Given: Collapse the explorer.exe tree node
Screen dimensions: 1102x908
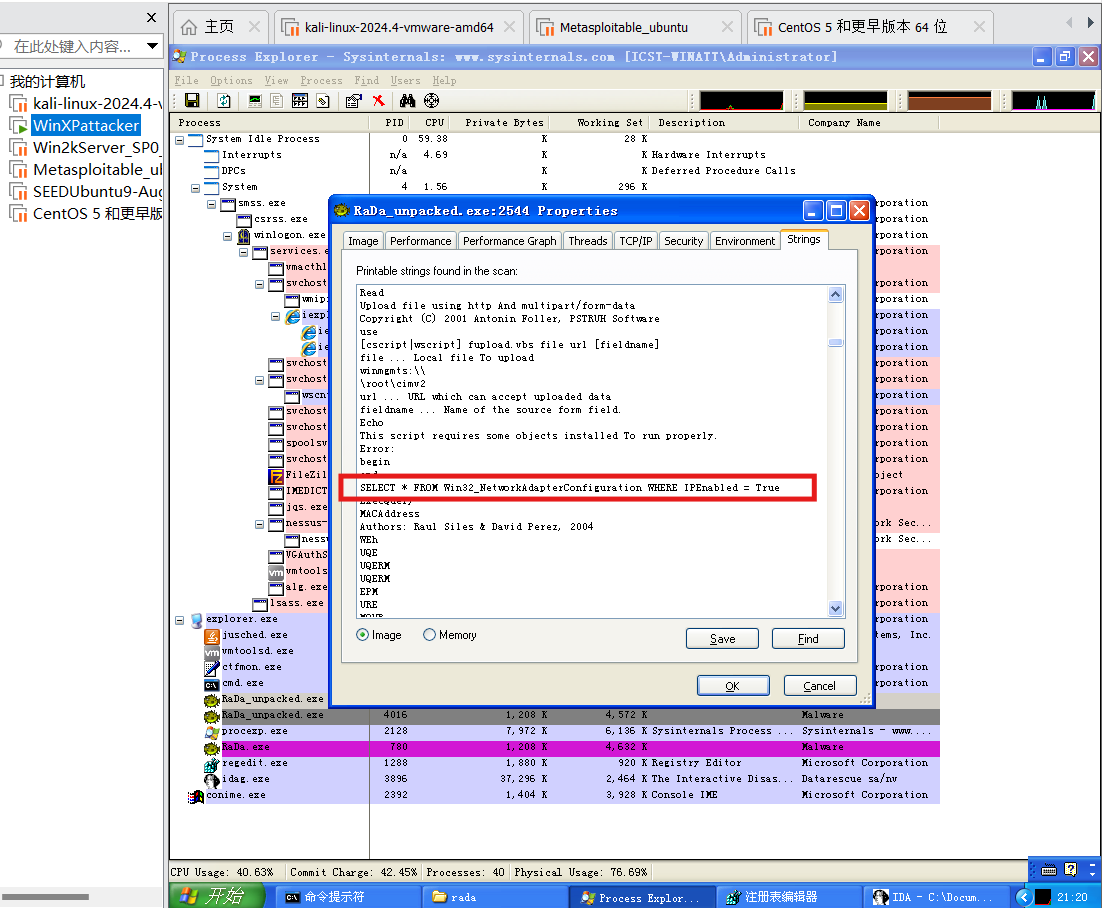Looking at the screenshot, I should click(180, 620).
